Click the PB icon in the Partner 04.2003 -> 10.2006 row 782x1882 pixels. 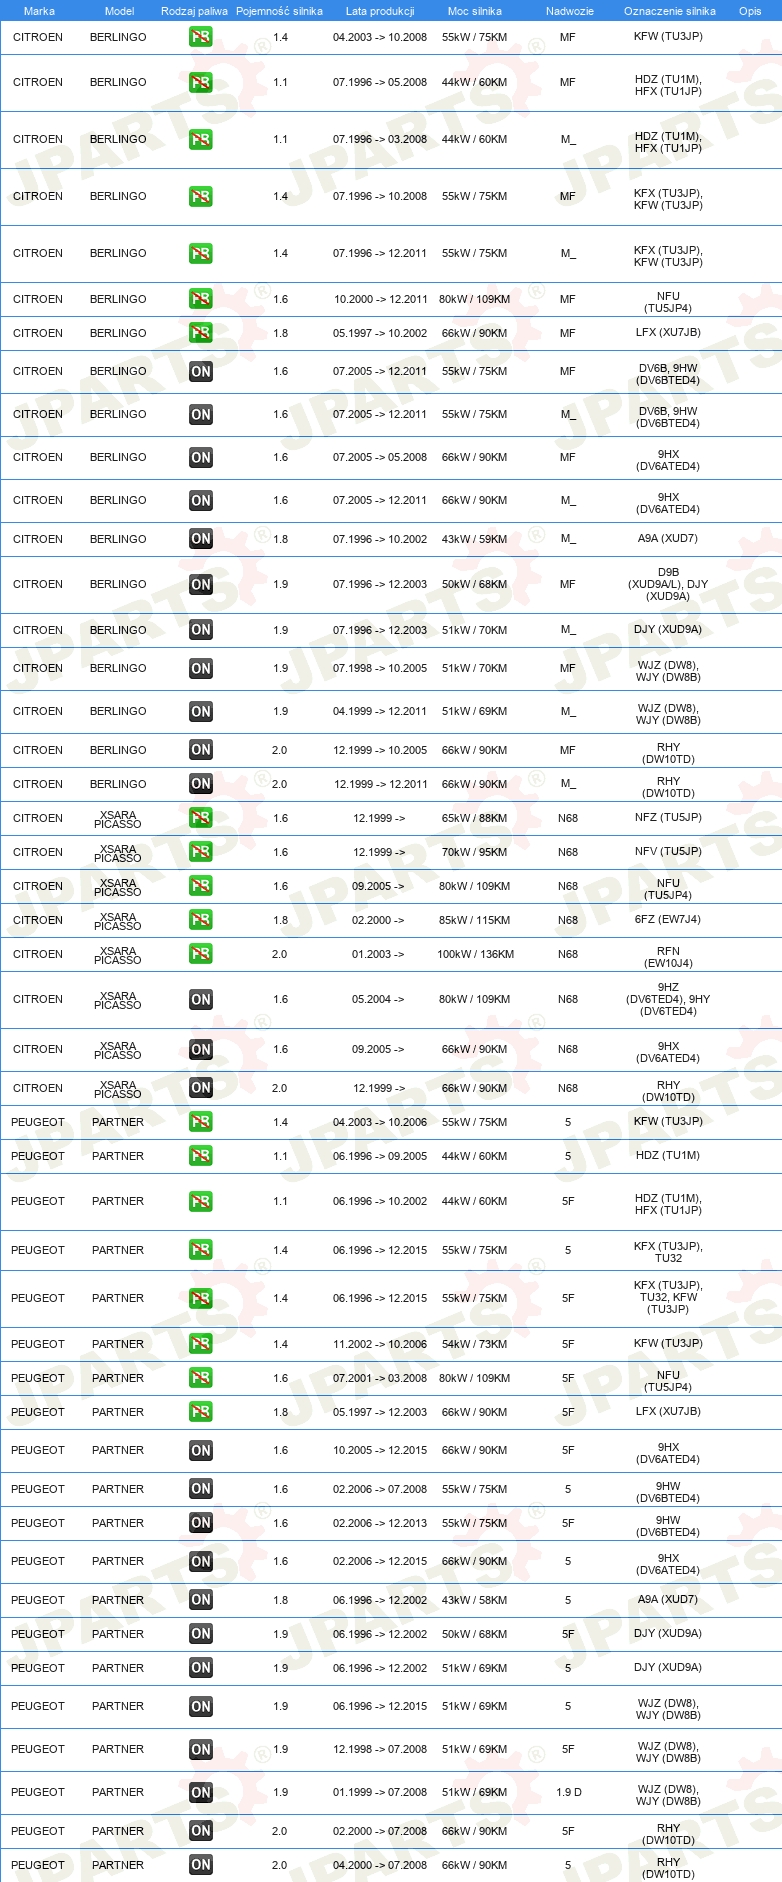(201, 1122)
